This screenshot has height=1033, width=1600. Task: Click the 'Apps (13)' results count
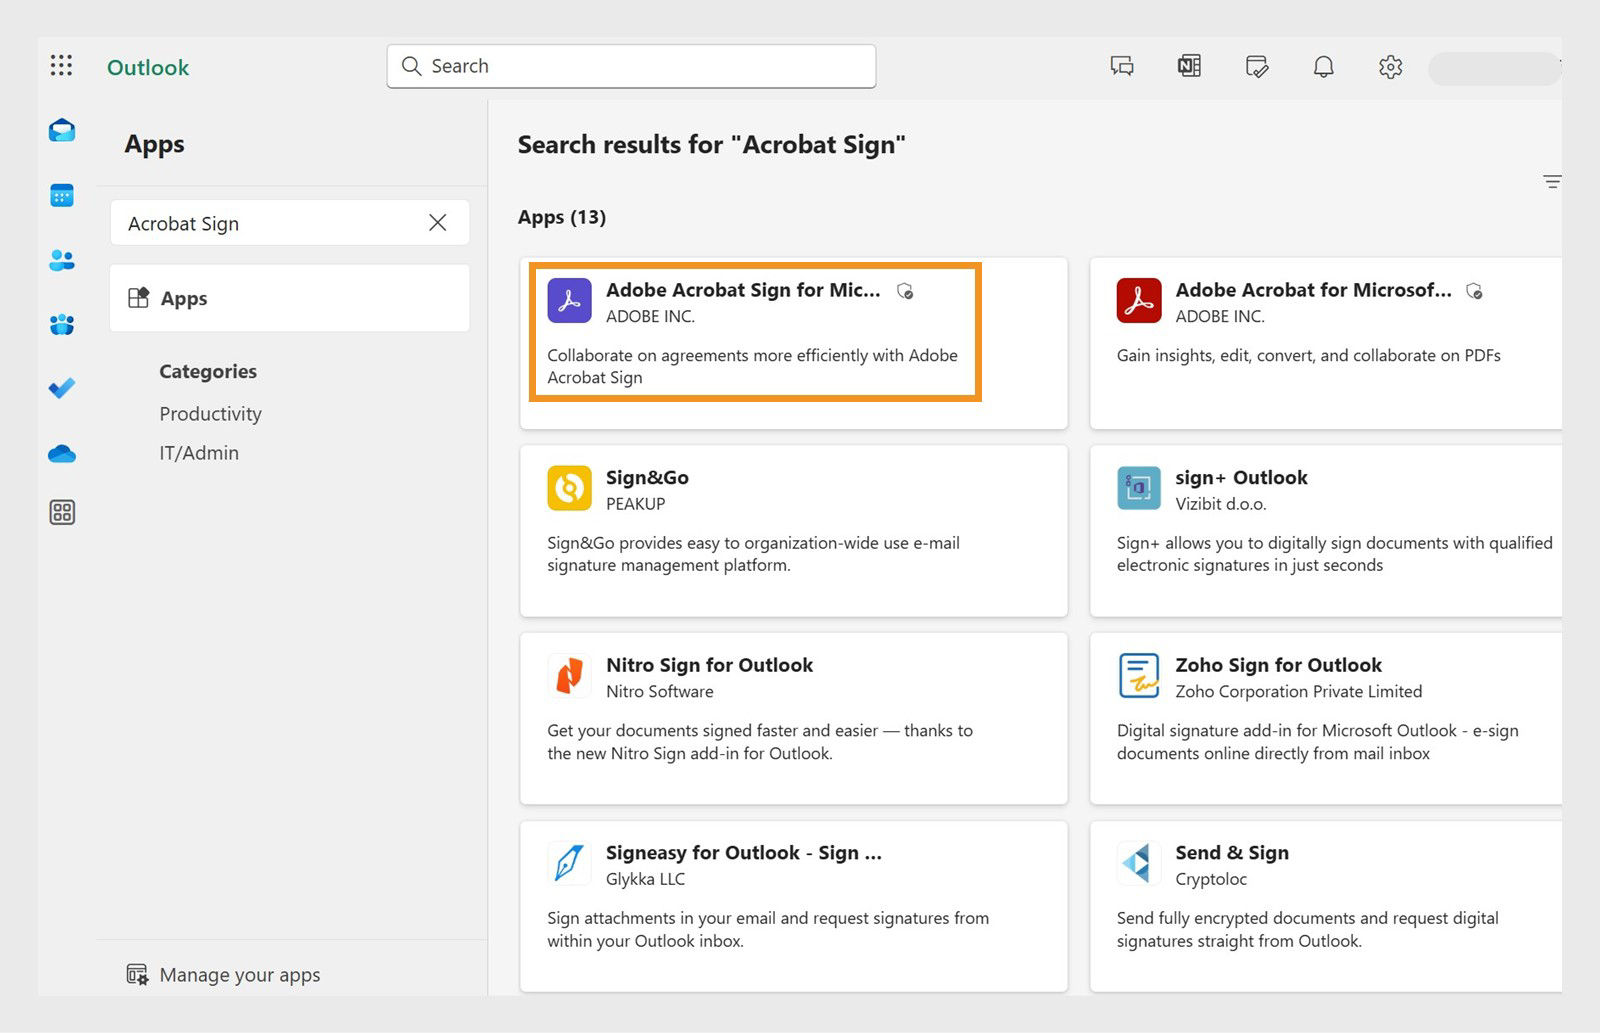tap(562, 217)
